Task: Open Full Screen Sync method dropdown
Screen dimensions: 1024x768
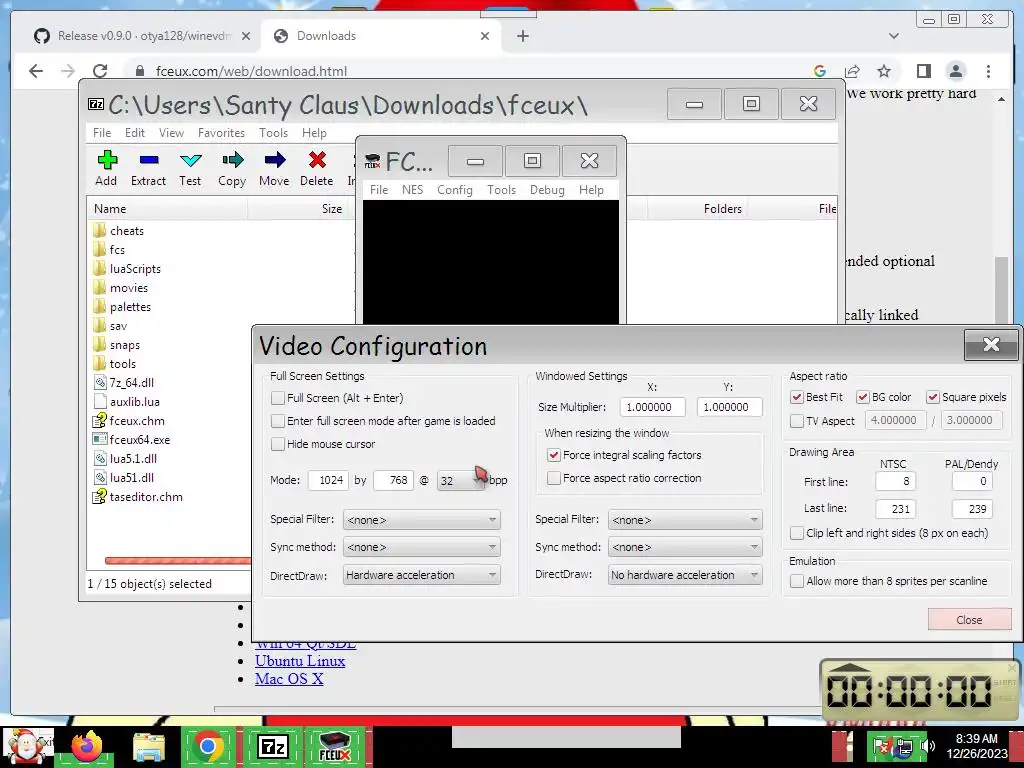Action: pyautogui.click(x=422, y=547)
